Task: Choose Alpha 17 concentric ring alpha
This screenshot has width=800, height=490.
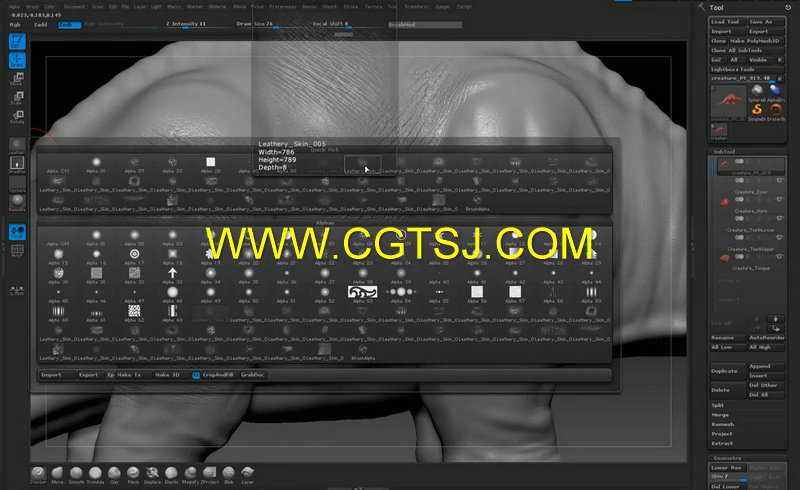Action: (x=134, y=256)
